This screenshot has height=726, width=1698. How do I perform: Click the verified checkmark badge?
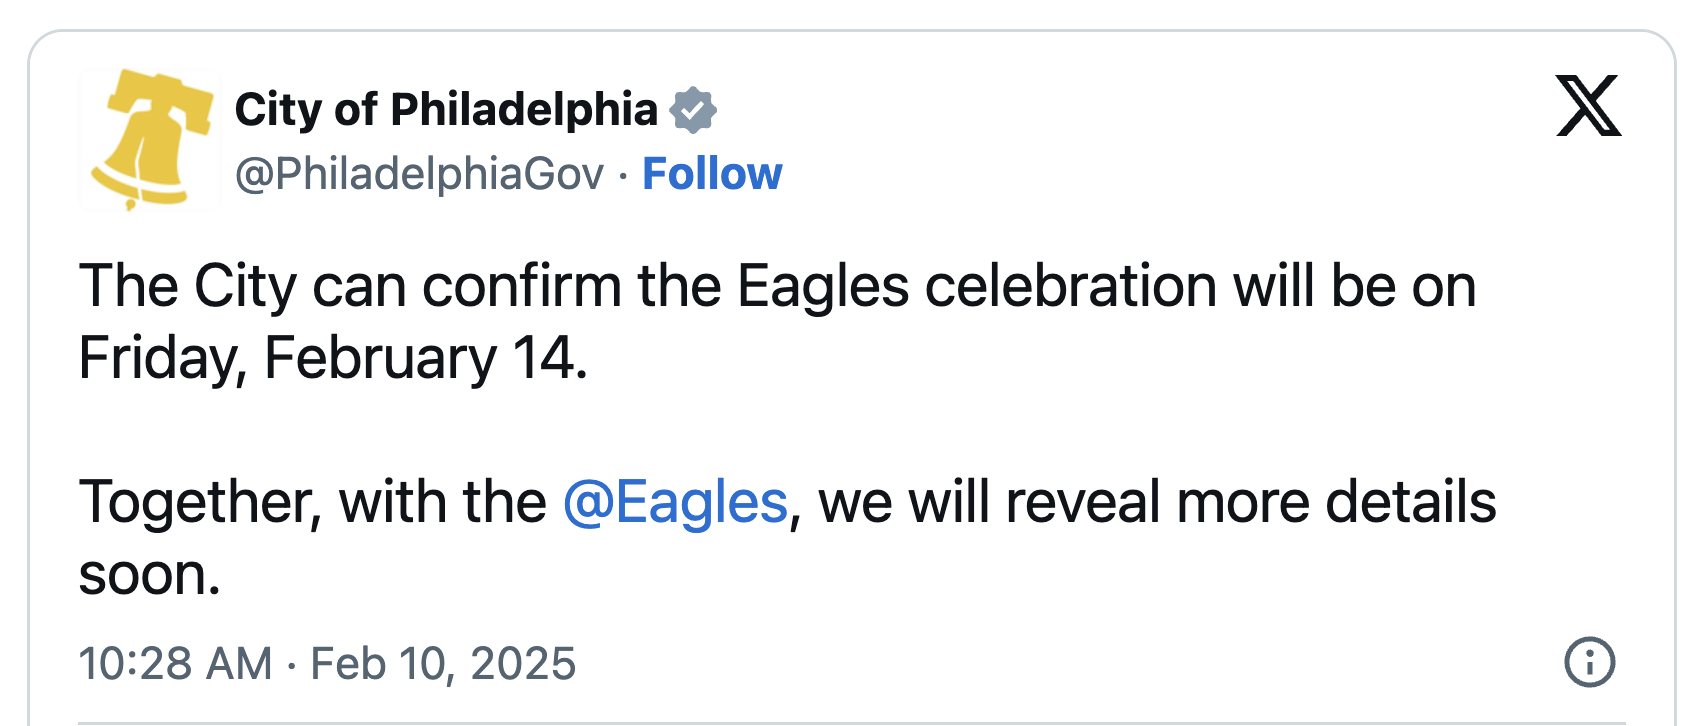point(693,110)
